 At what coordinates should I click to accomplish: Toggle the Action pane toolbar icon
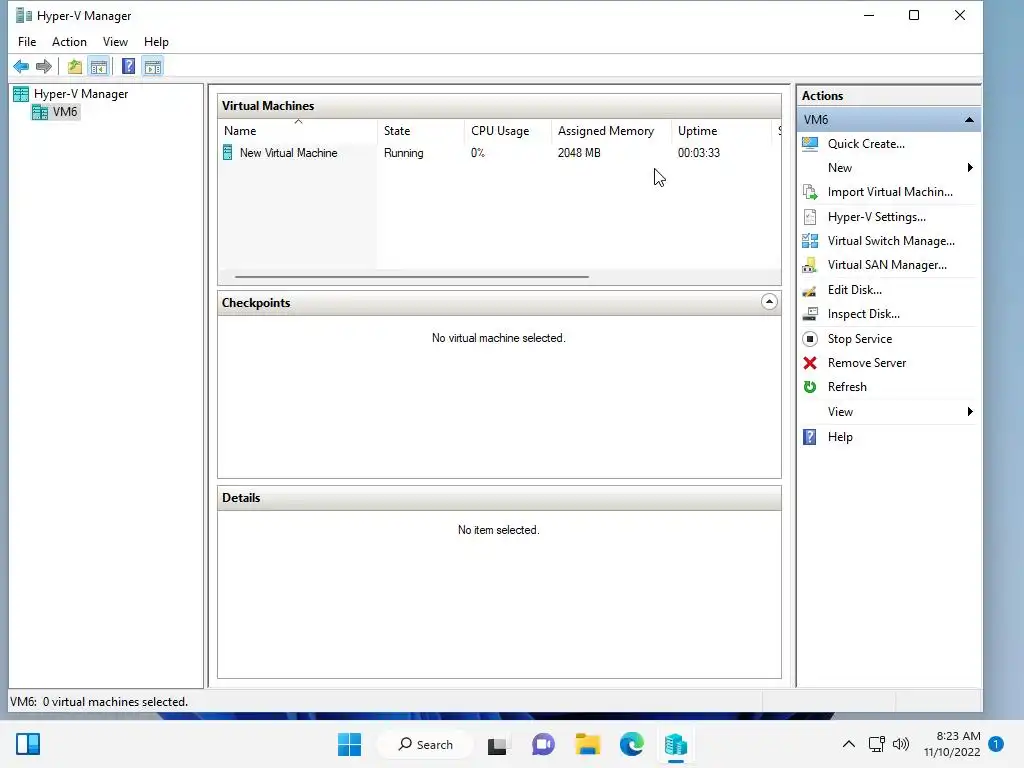pos(153,66)
